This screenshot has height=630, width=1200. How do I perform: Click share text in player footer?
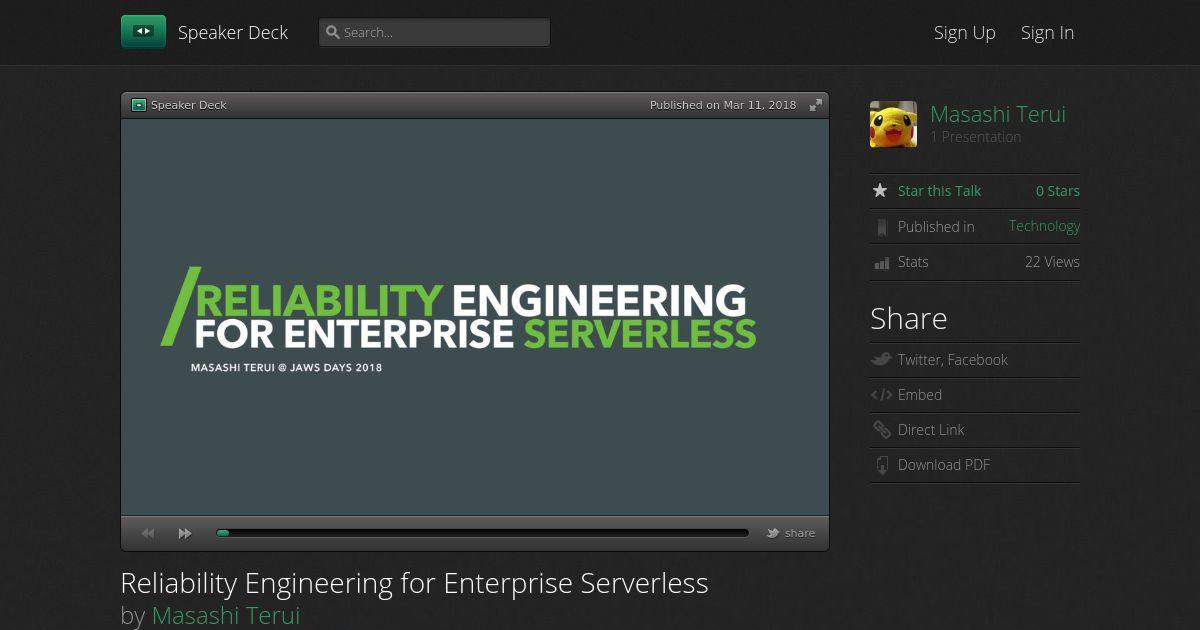[800, 533]
